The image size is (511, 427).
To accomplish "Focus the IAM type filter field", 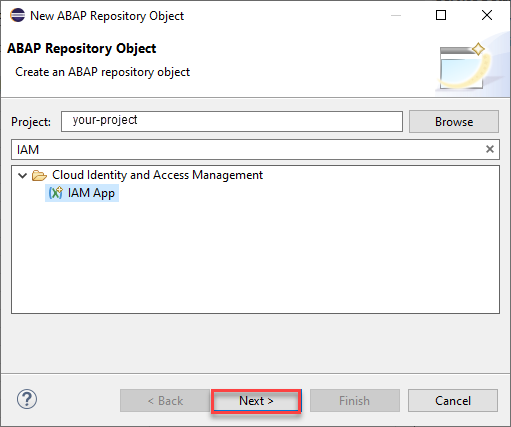I will pos(248,149).
